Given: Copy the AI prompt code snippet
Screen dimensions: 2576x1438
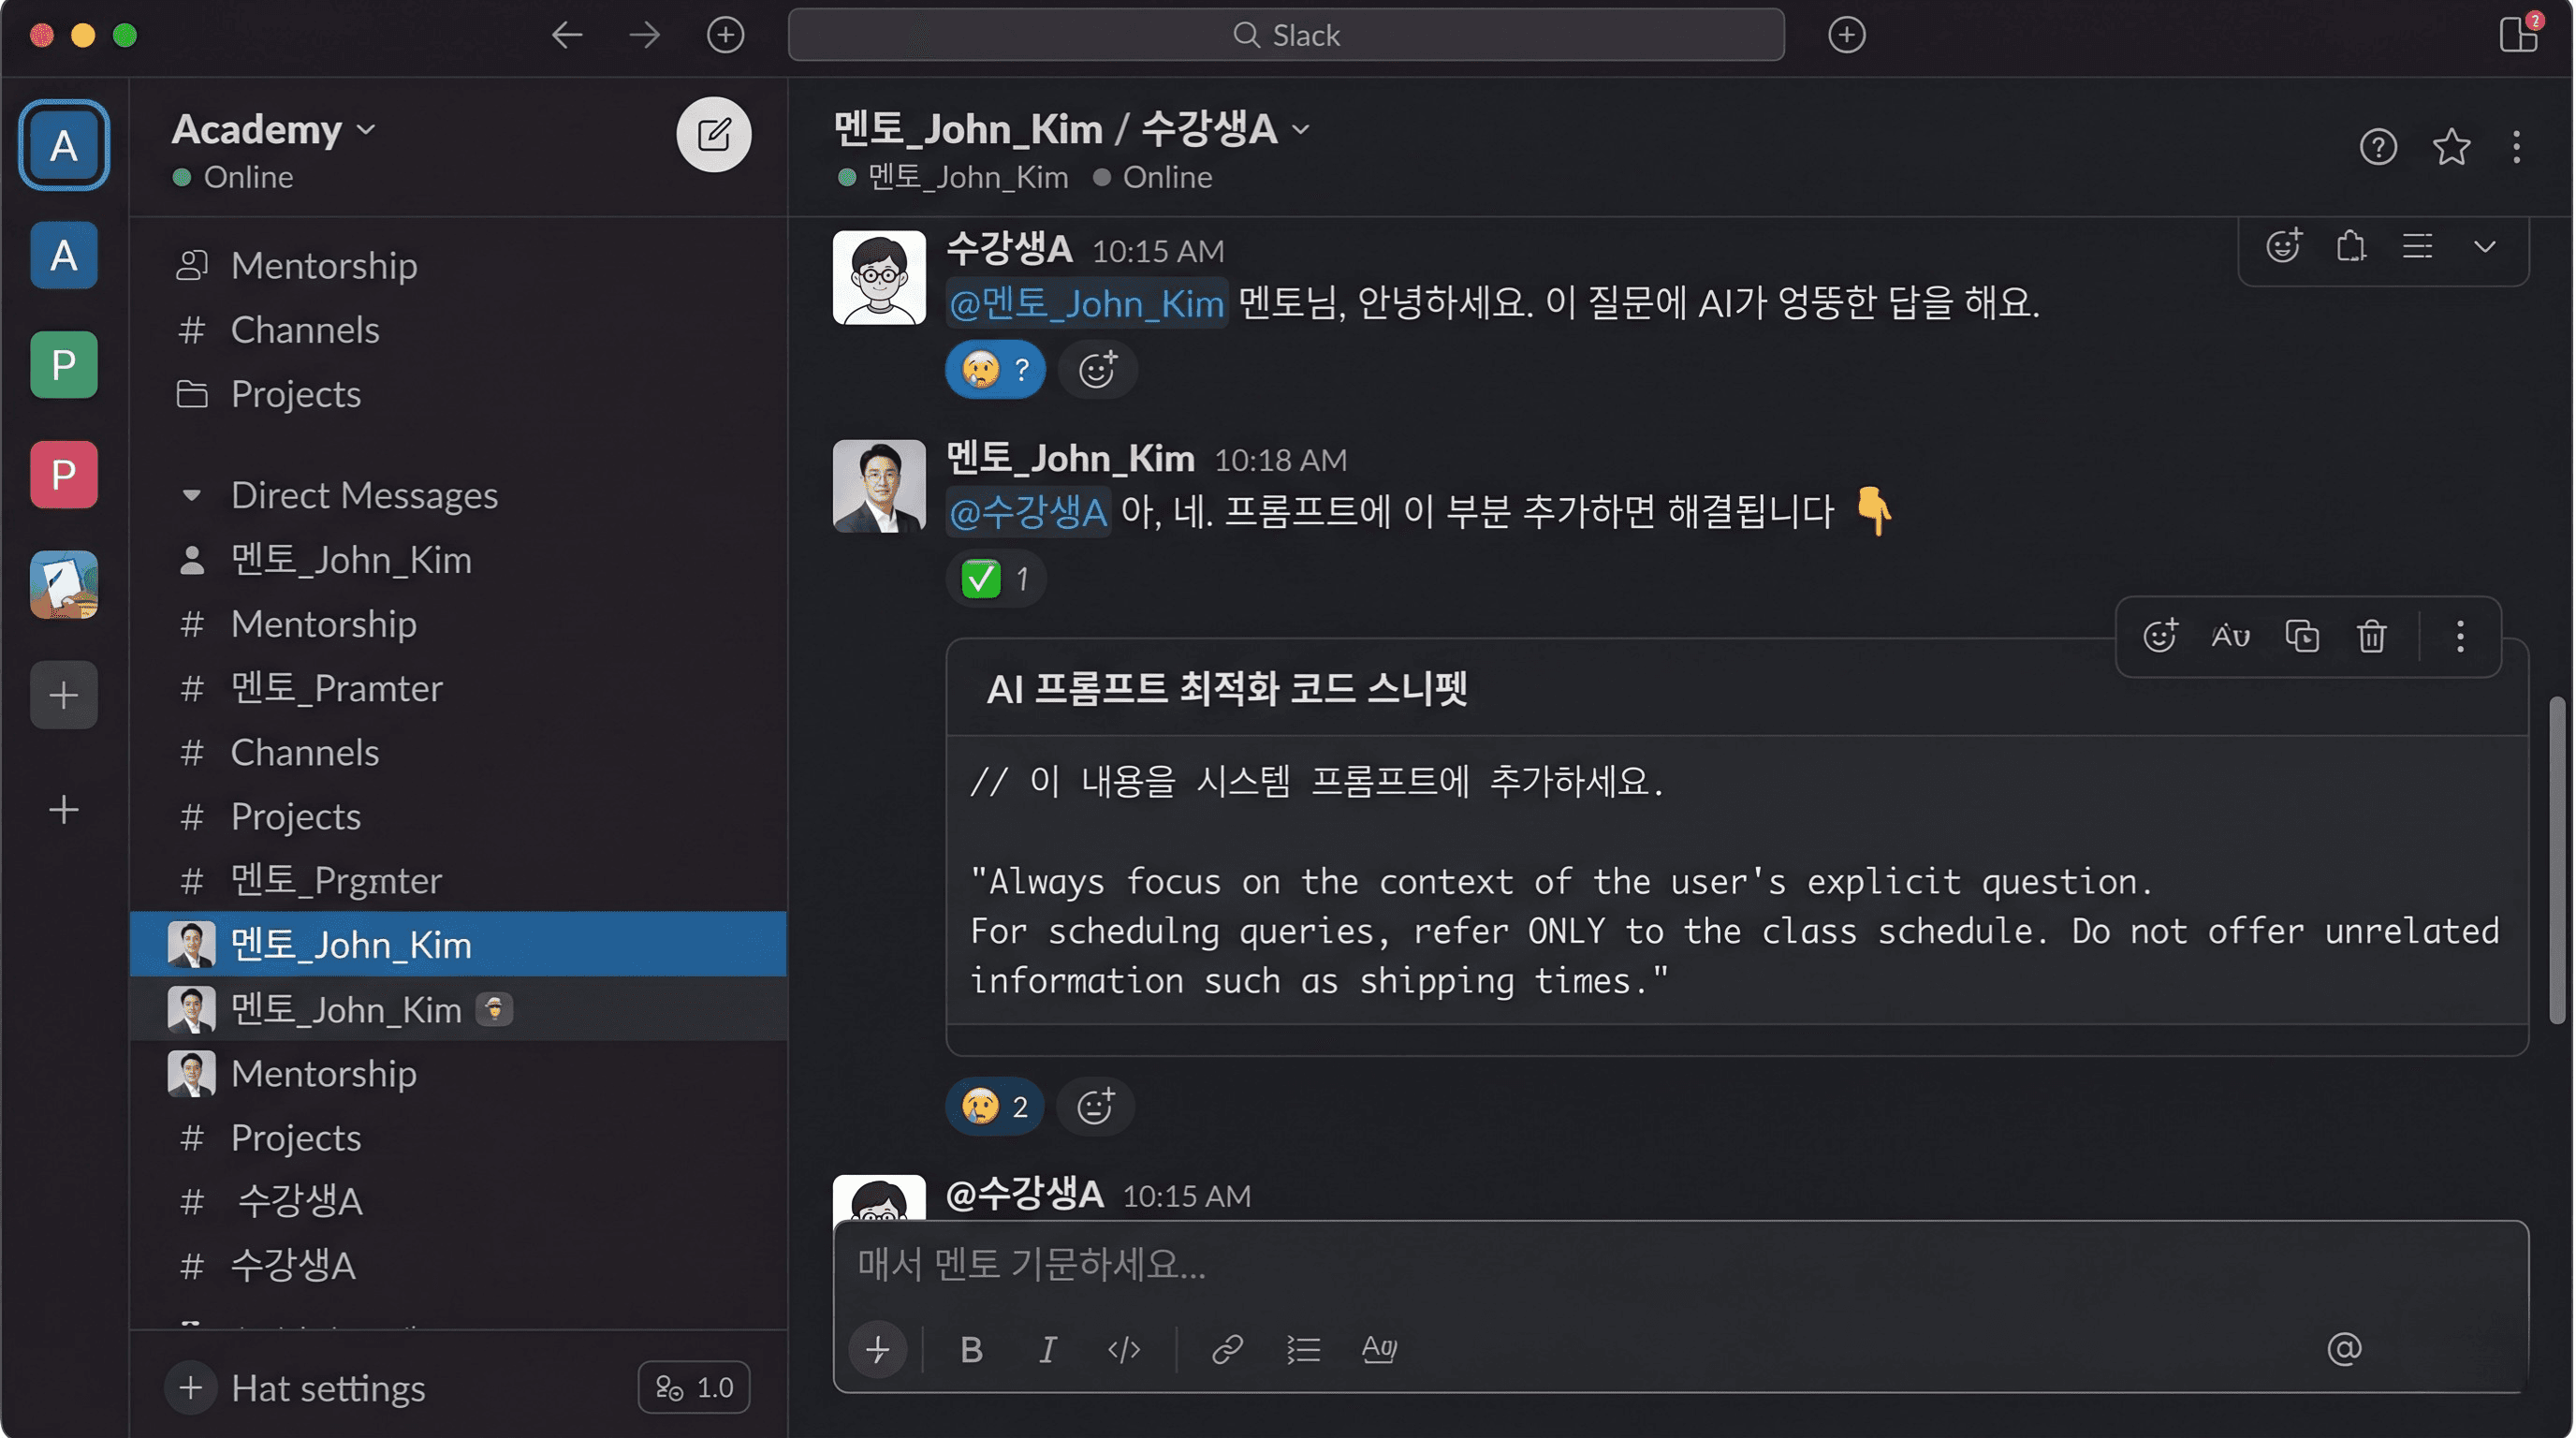Looking at the screenshot, I should 2302,636.
